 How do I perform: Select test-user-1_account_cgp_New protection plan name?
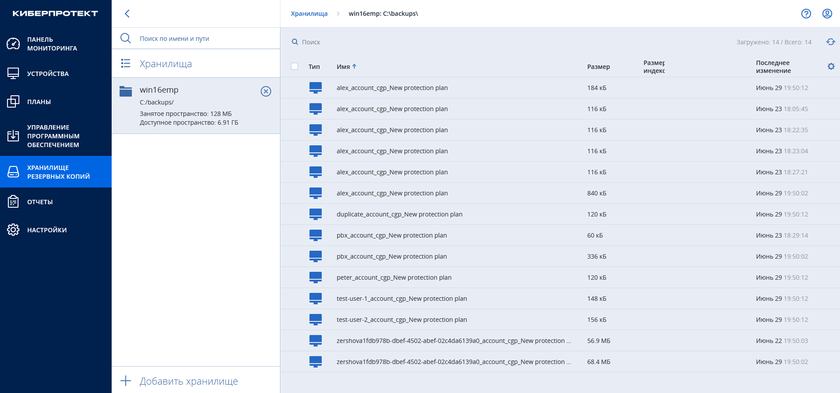tap(402, 298)
